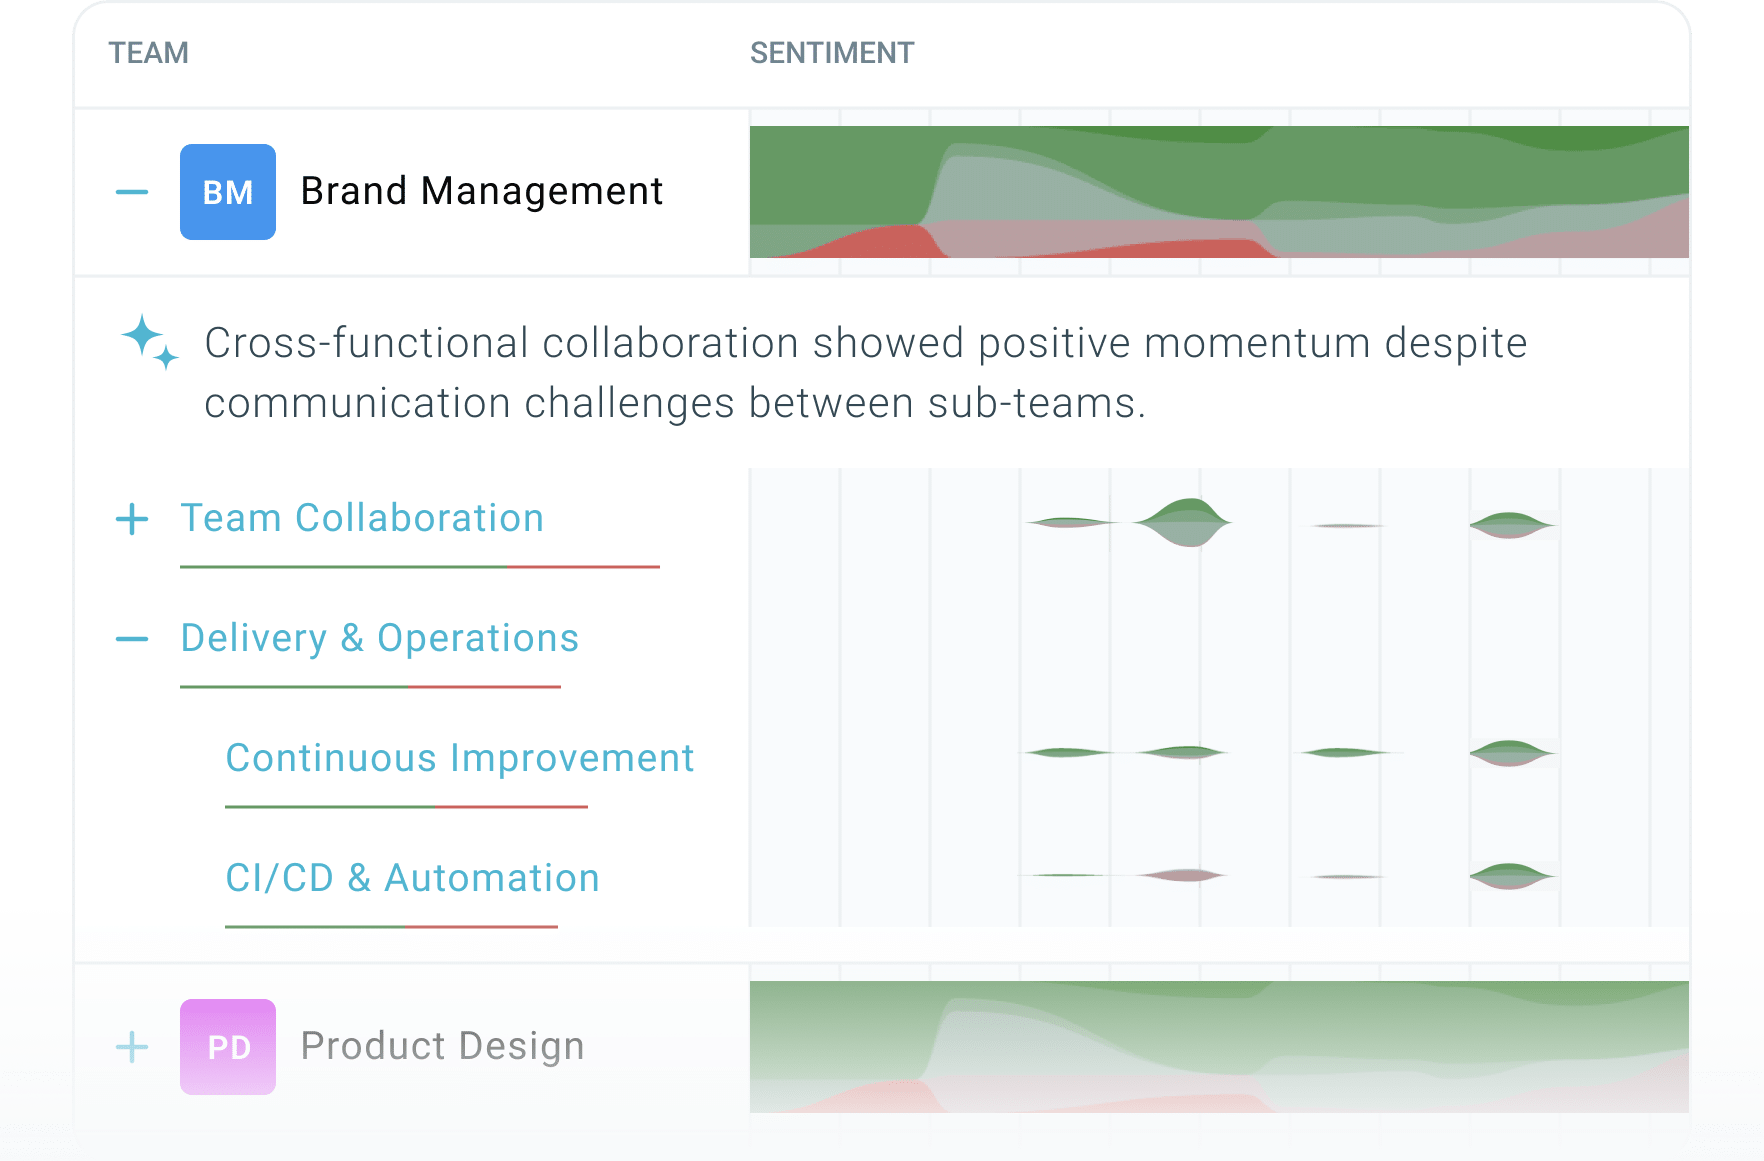Click the TEAM column header

(x=149, y=53)
